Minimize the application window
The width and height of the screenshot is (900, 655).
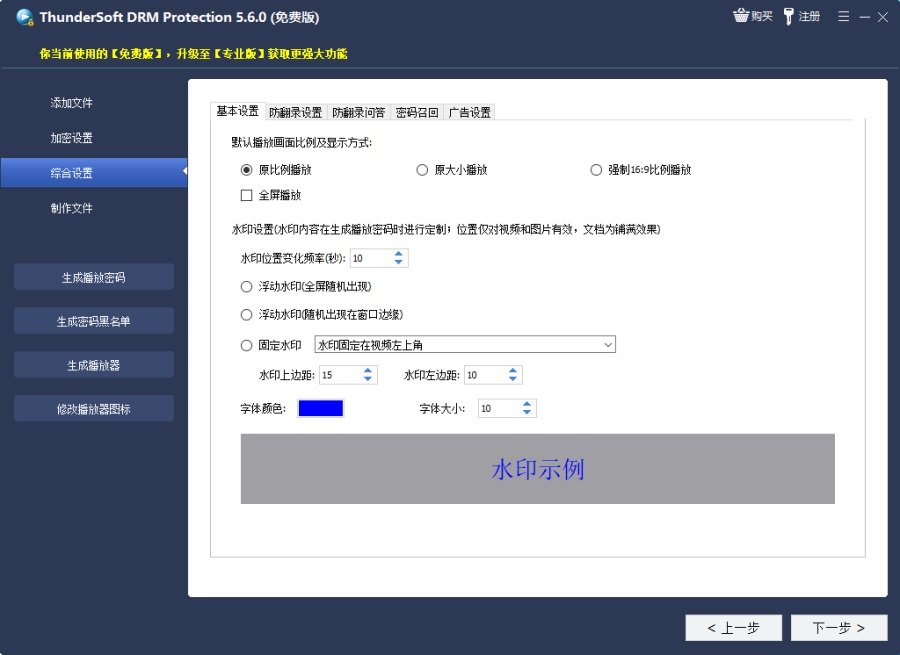click(864, 17)
